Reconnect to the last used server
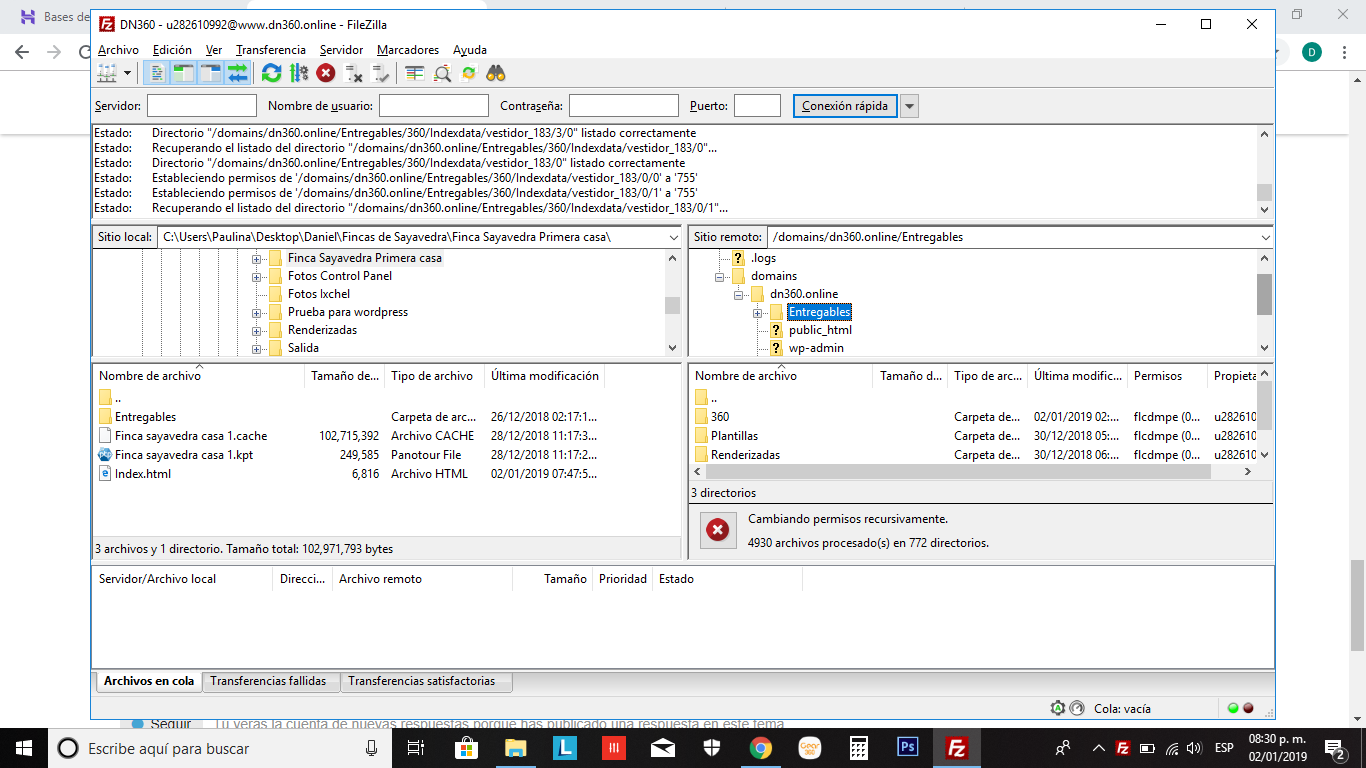1366x768 pixels. pos(380,73)
